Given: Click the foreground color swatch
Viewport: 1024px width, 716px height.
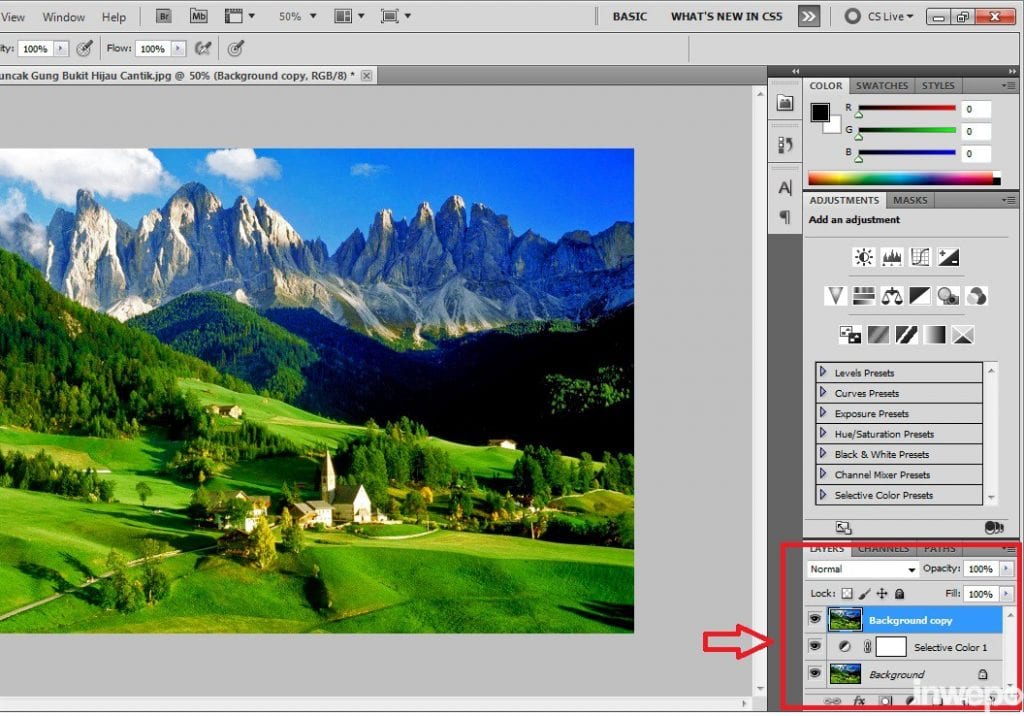Looking at the screenshot, I should pos(820,112).
